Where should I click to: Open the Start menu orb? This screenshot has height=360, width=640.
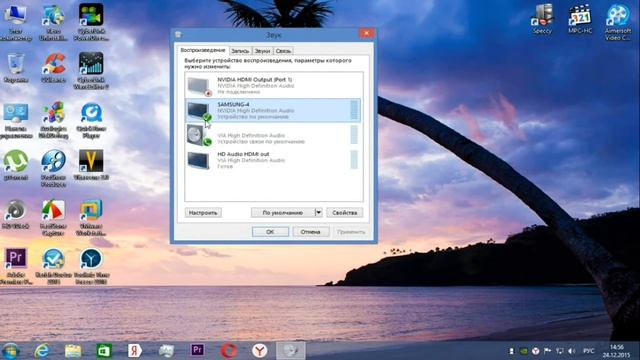tap(10, 351)
